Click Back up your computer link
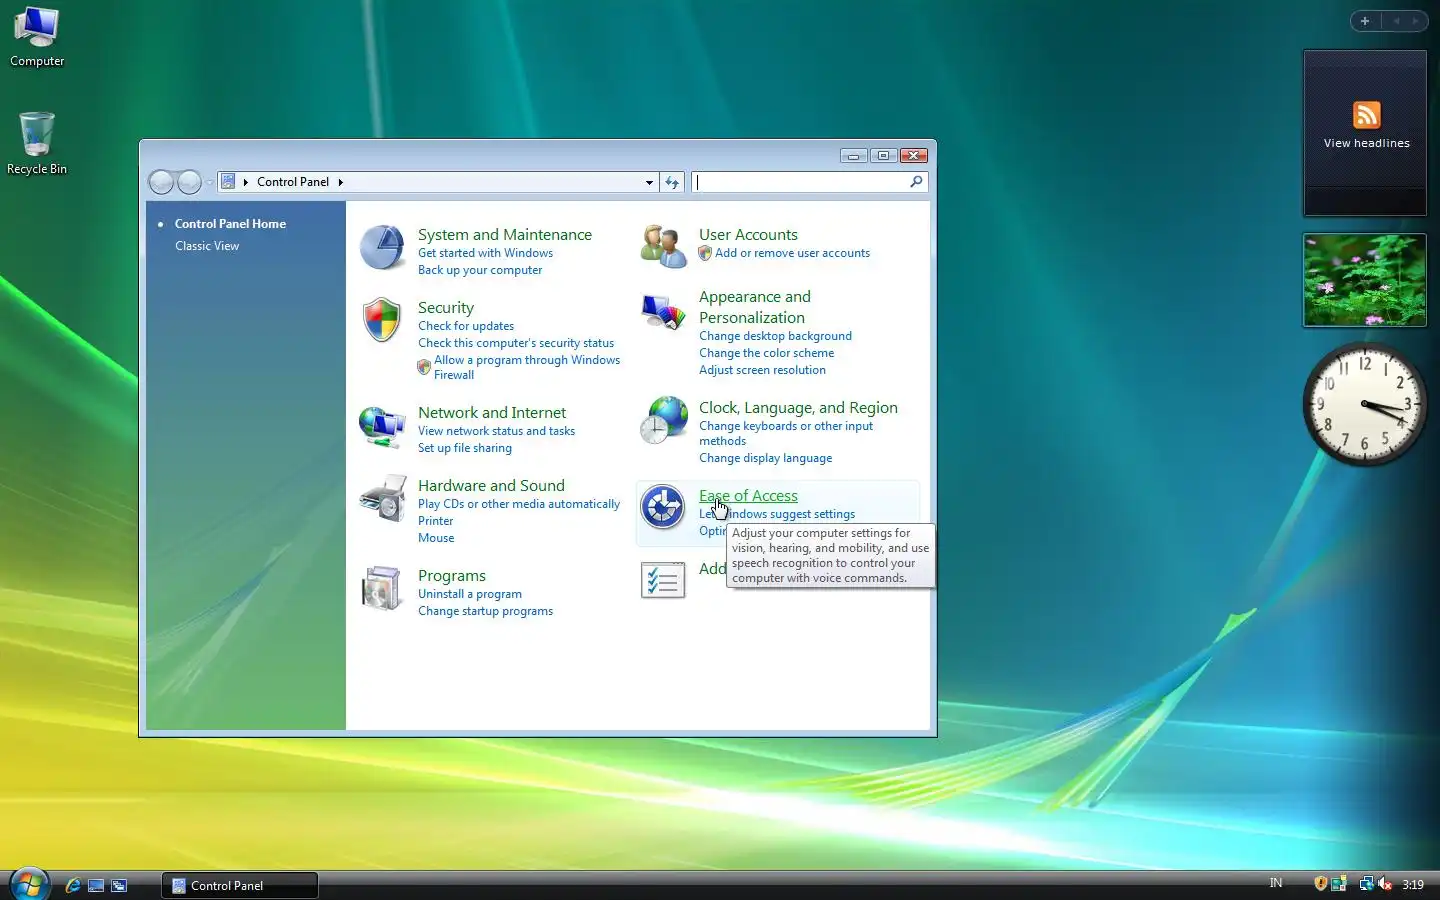This screenshot has width=1440, height=900. (x=480, y=270)
